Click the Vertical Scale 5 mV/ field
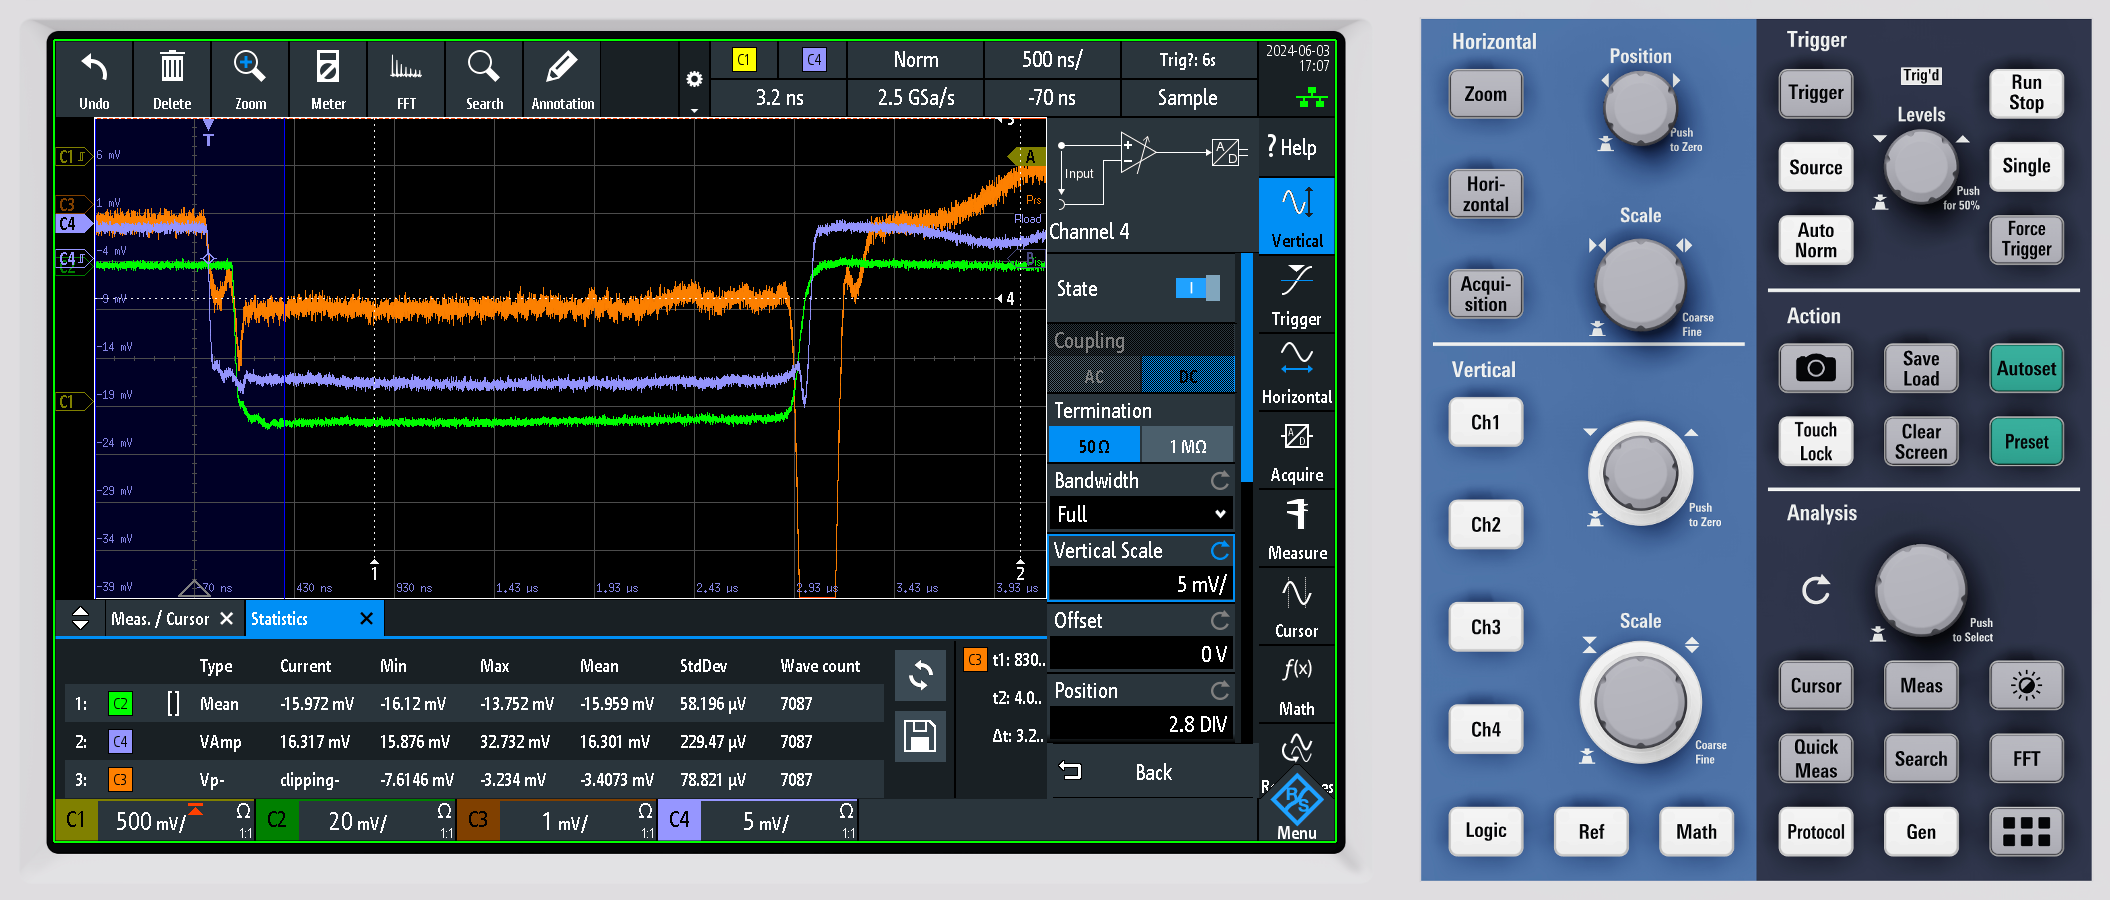Screen dimensions: 2110x900 [x=1140, y=584]
